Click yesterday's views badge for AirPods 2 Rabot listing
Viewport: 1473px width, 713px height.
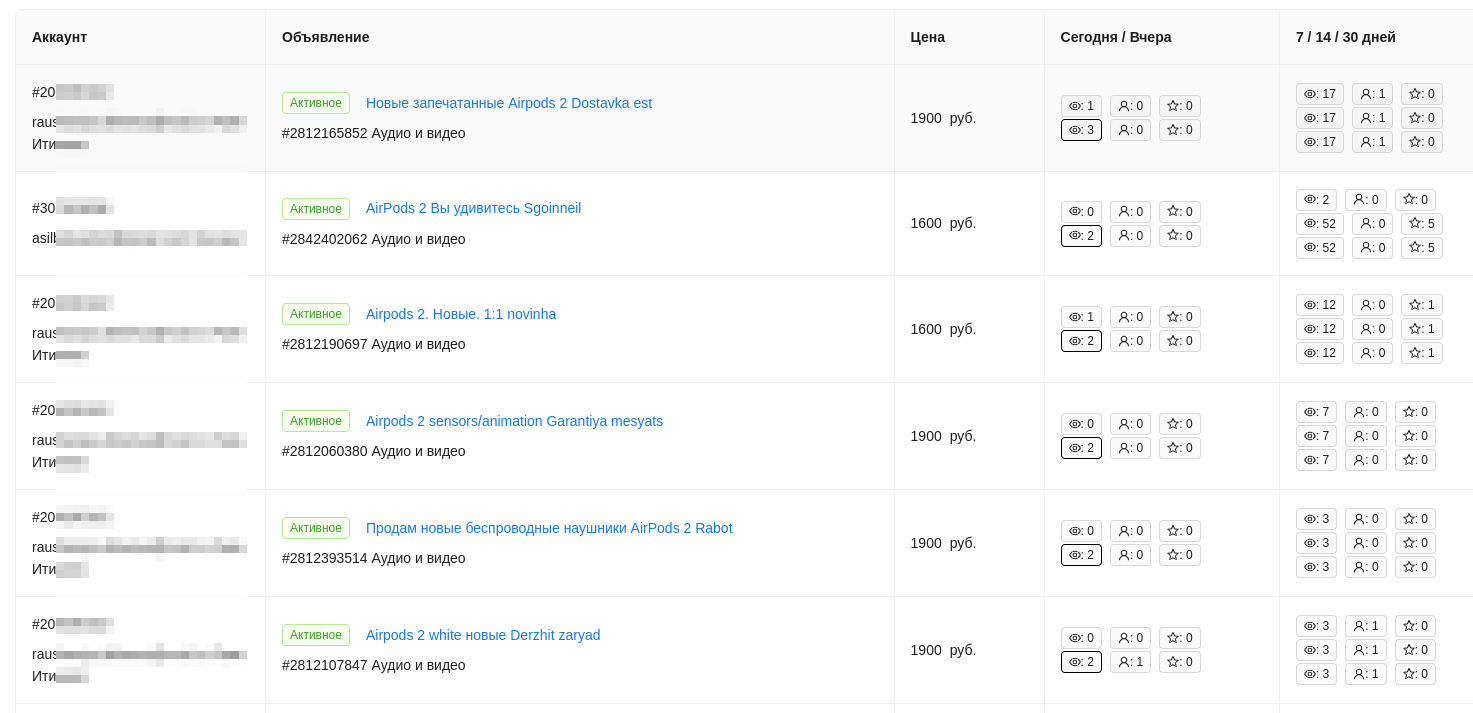[1081, 555]
